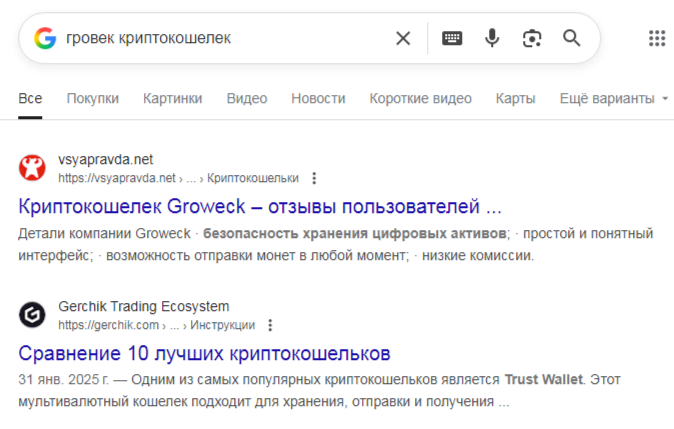The width and height of the screenshot is (674, 429).
Task: Click the Google logo in search bar
Action: (45, 38)
